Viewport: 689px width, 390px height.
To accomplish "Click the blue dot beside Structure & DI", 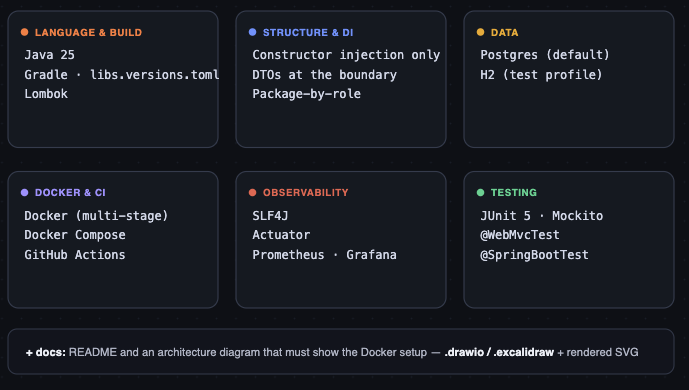I will point(253,32).
